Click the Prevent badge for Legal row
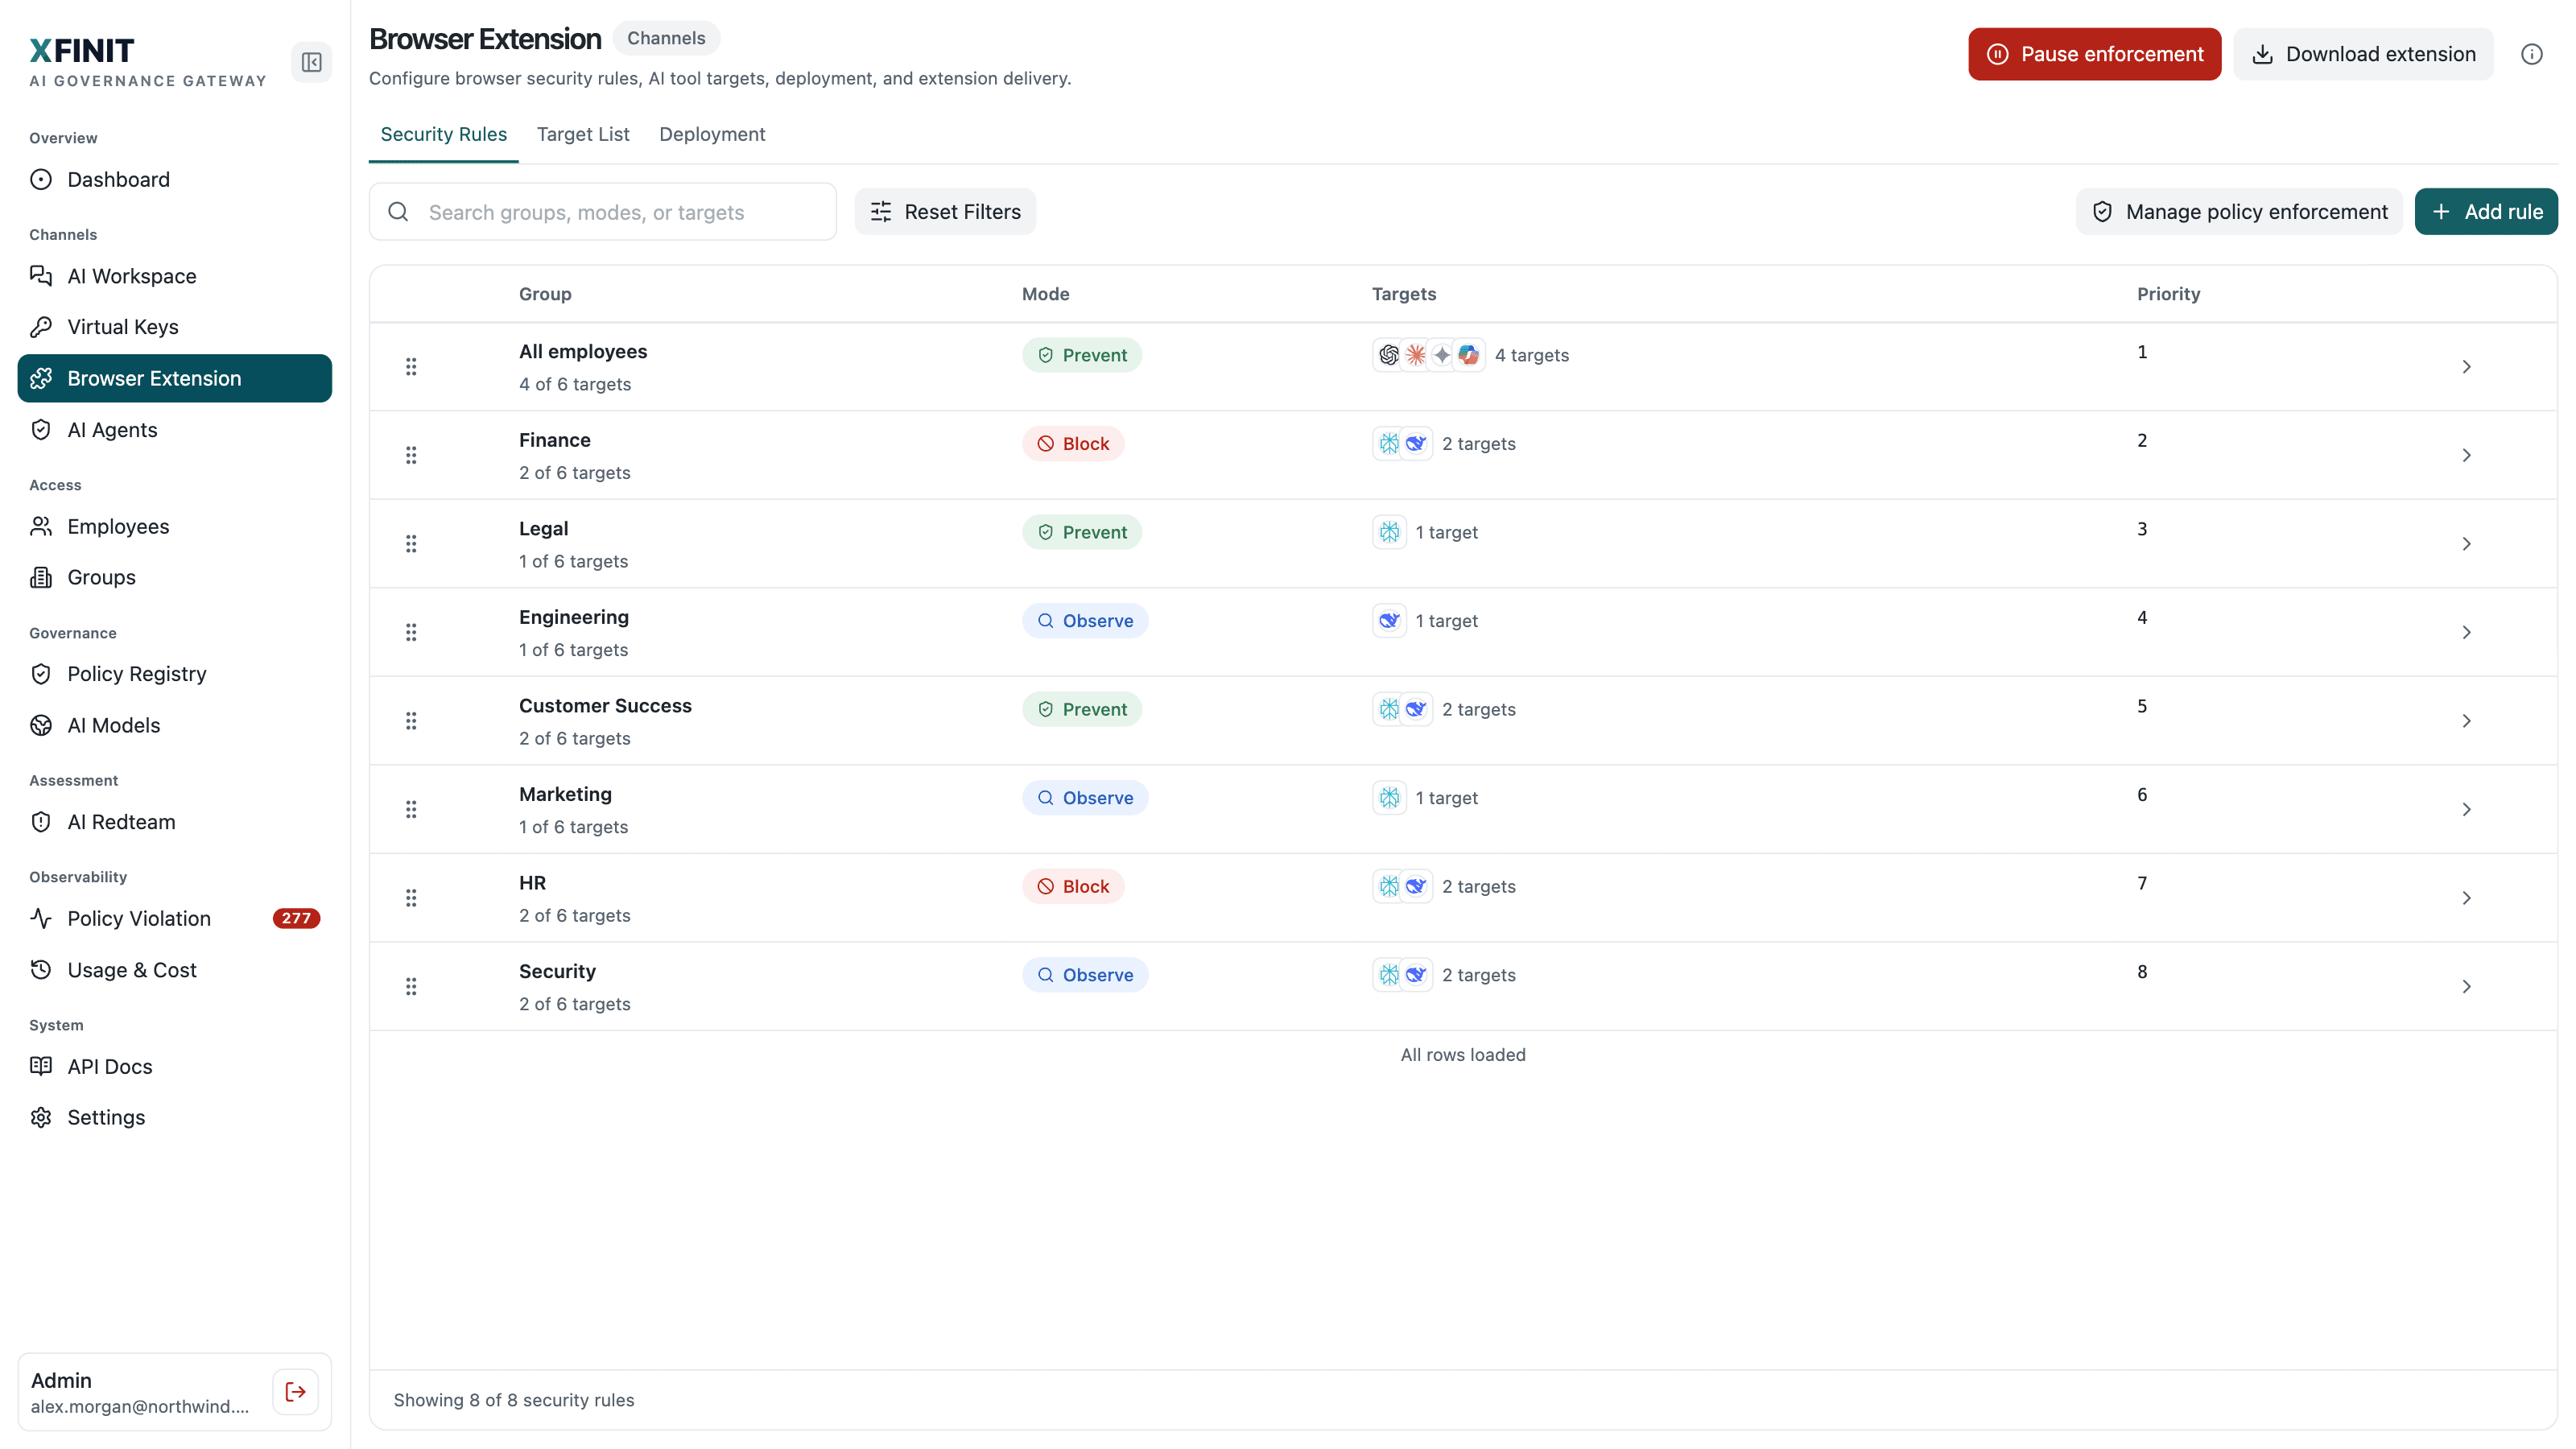This screenshot has height=1449, width=2576. pyautogui.click(x=1082, y=532)
